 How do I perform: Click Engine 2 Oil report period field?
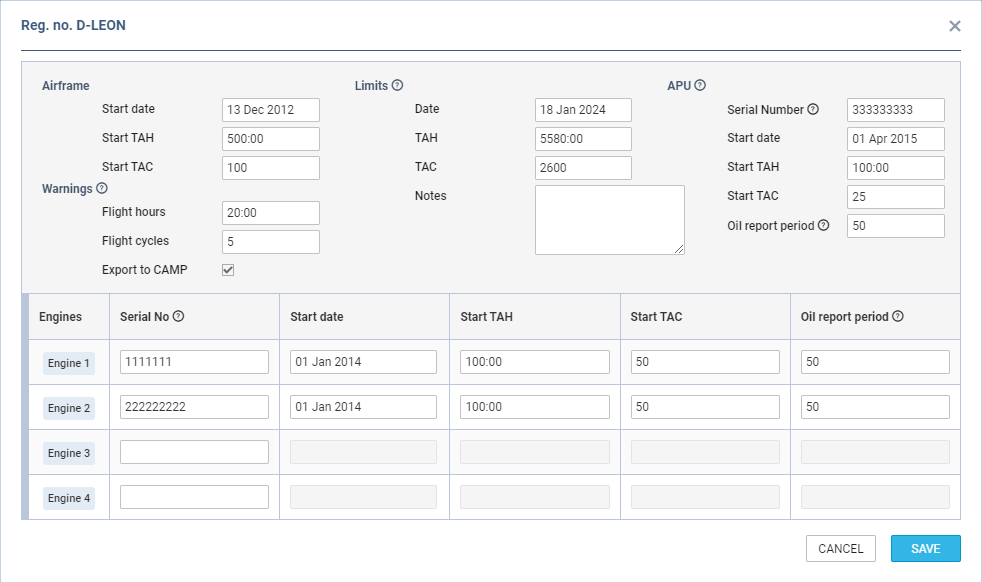point(875,407)
